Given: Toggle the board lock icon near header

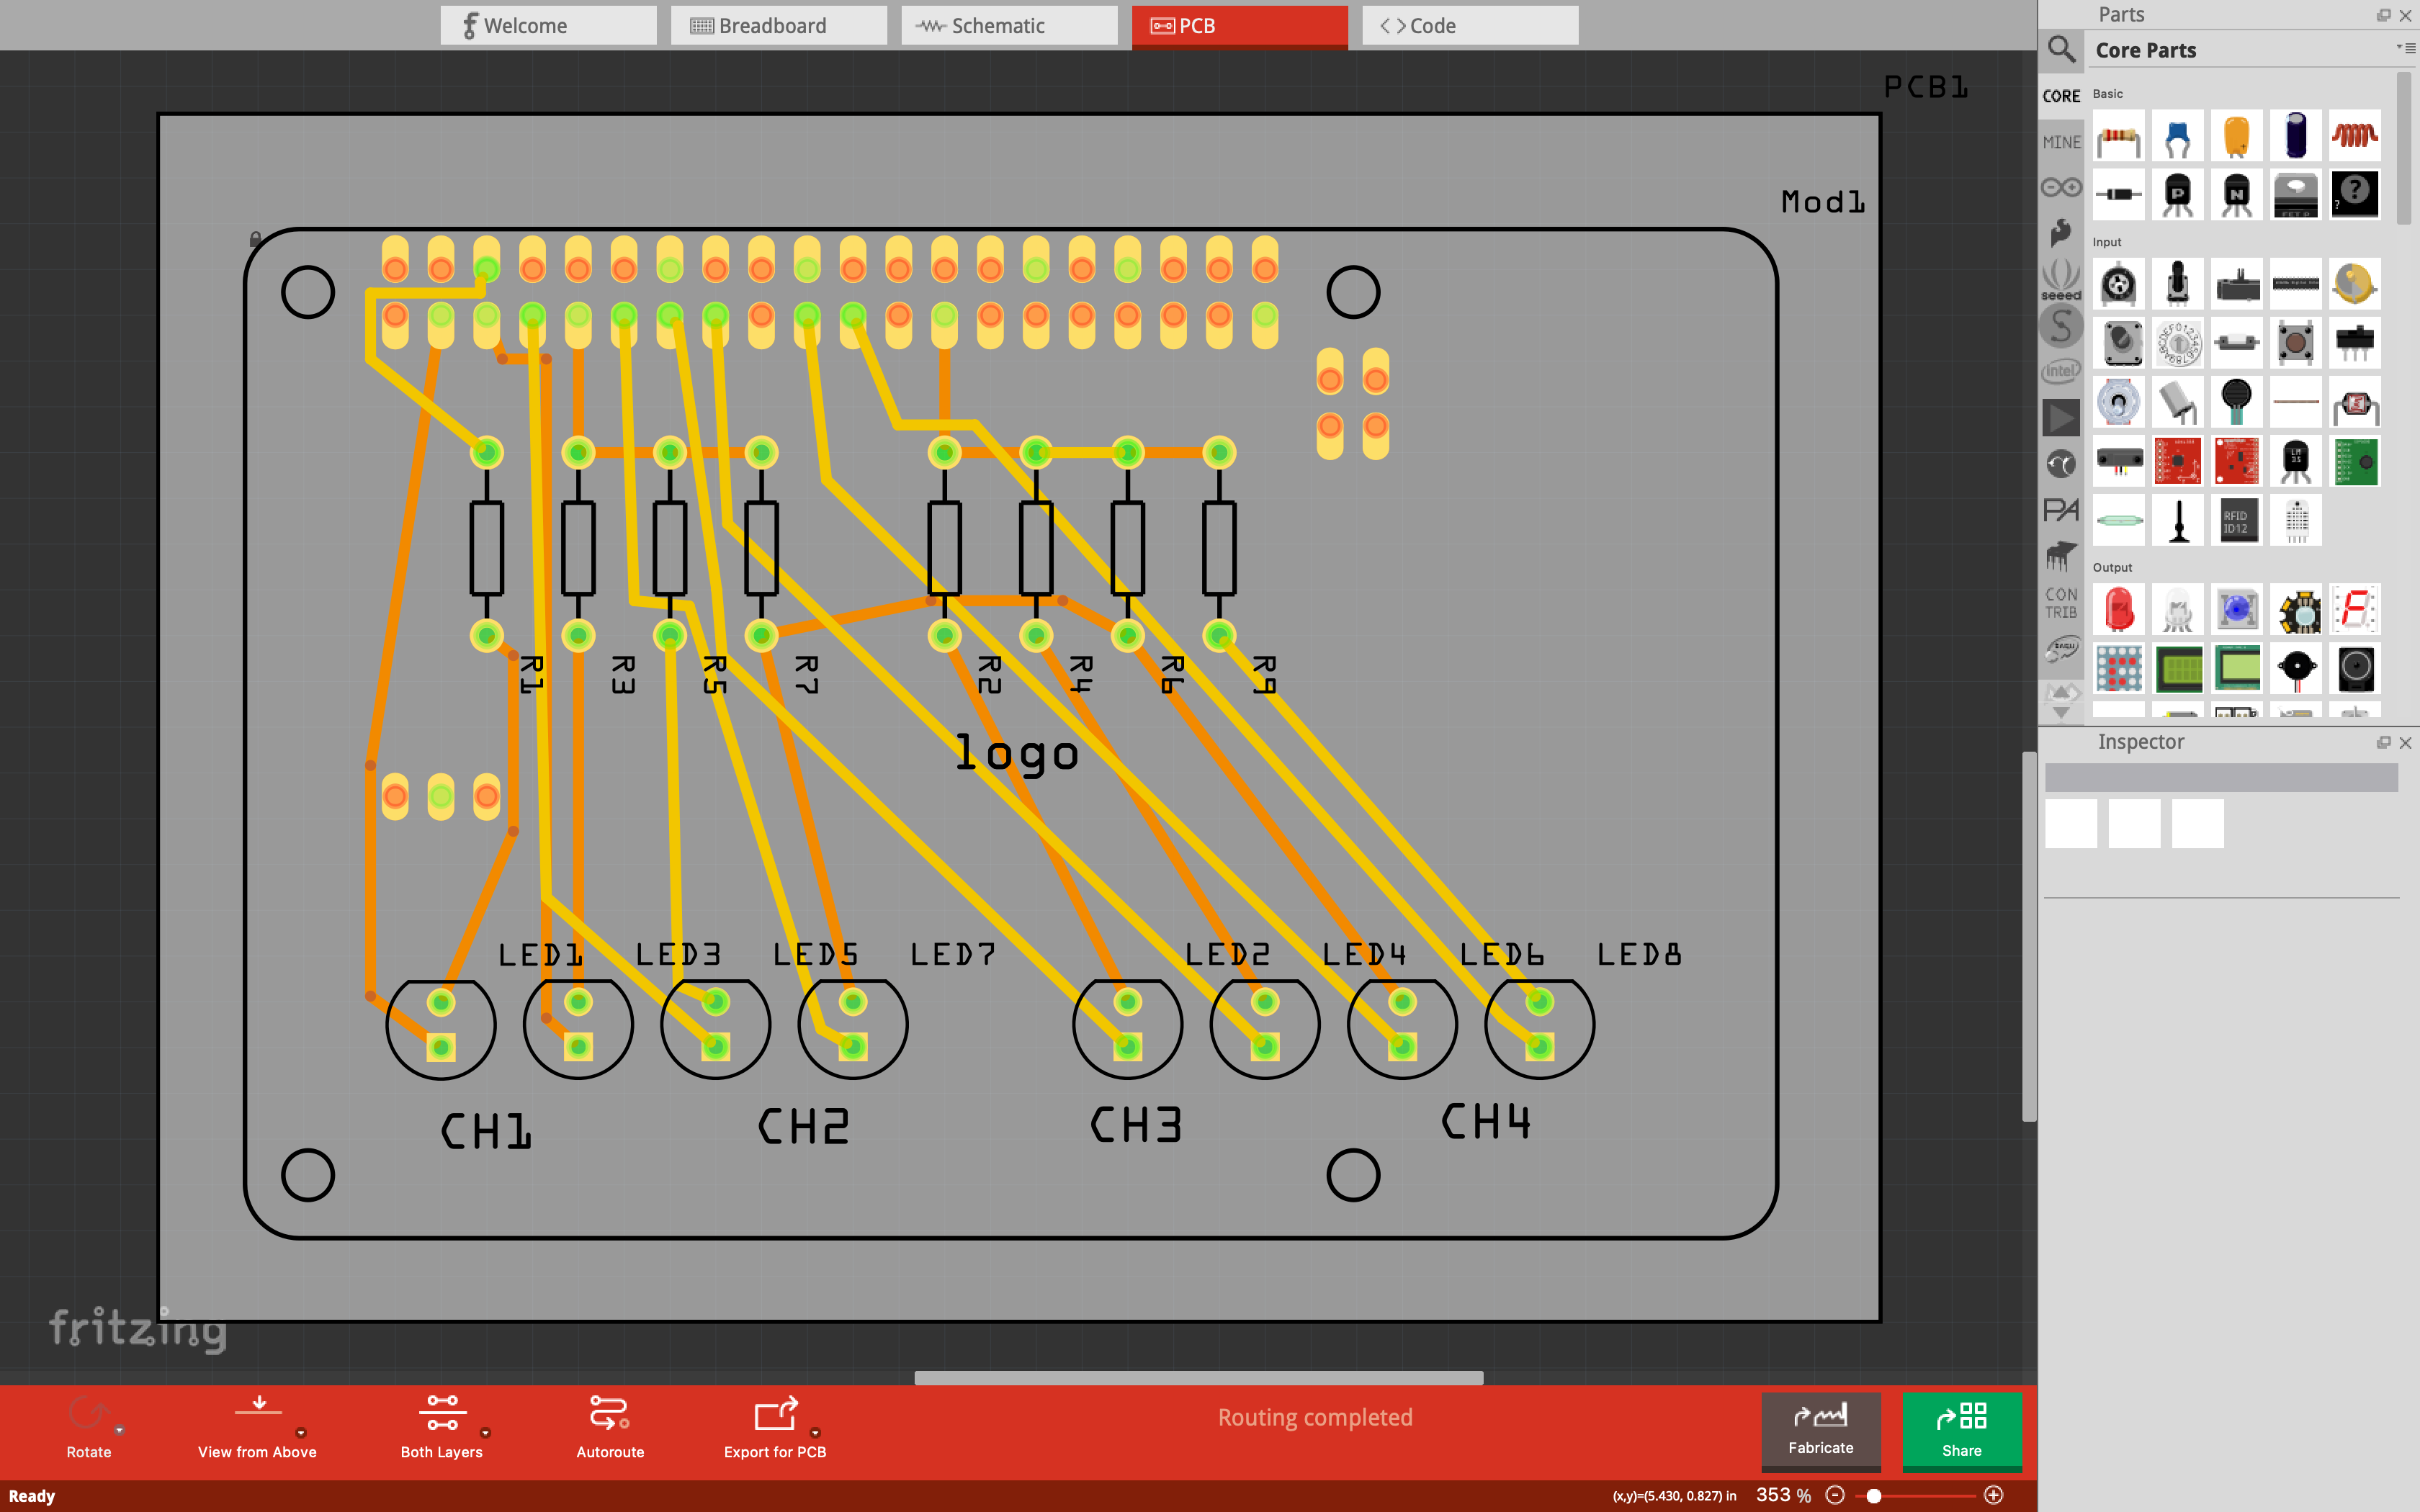Looking at the screenshot, I should point(255,239).
